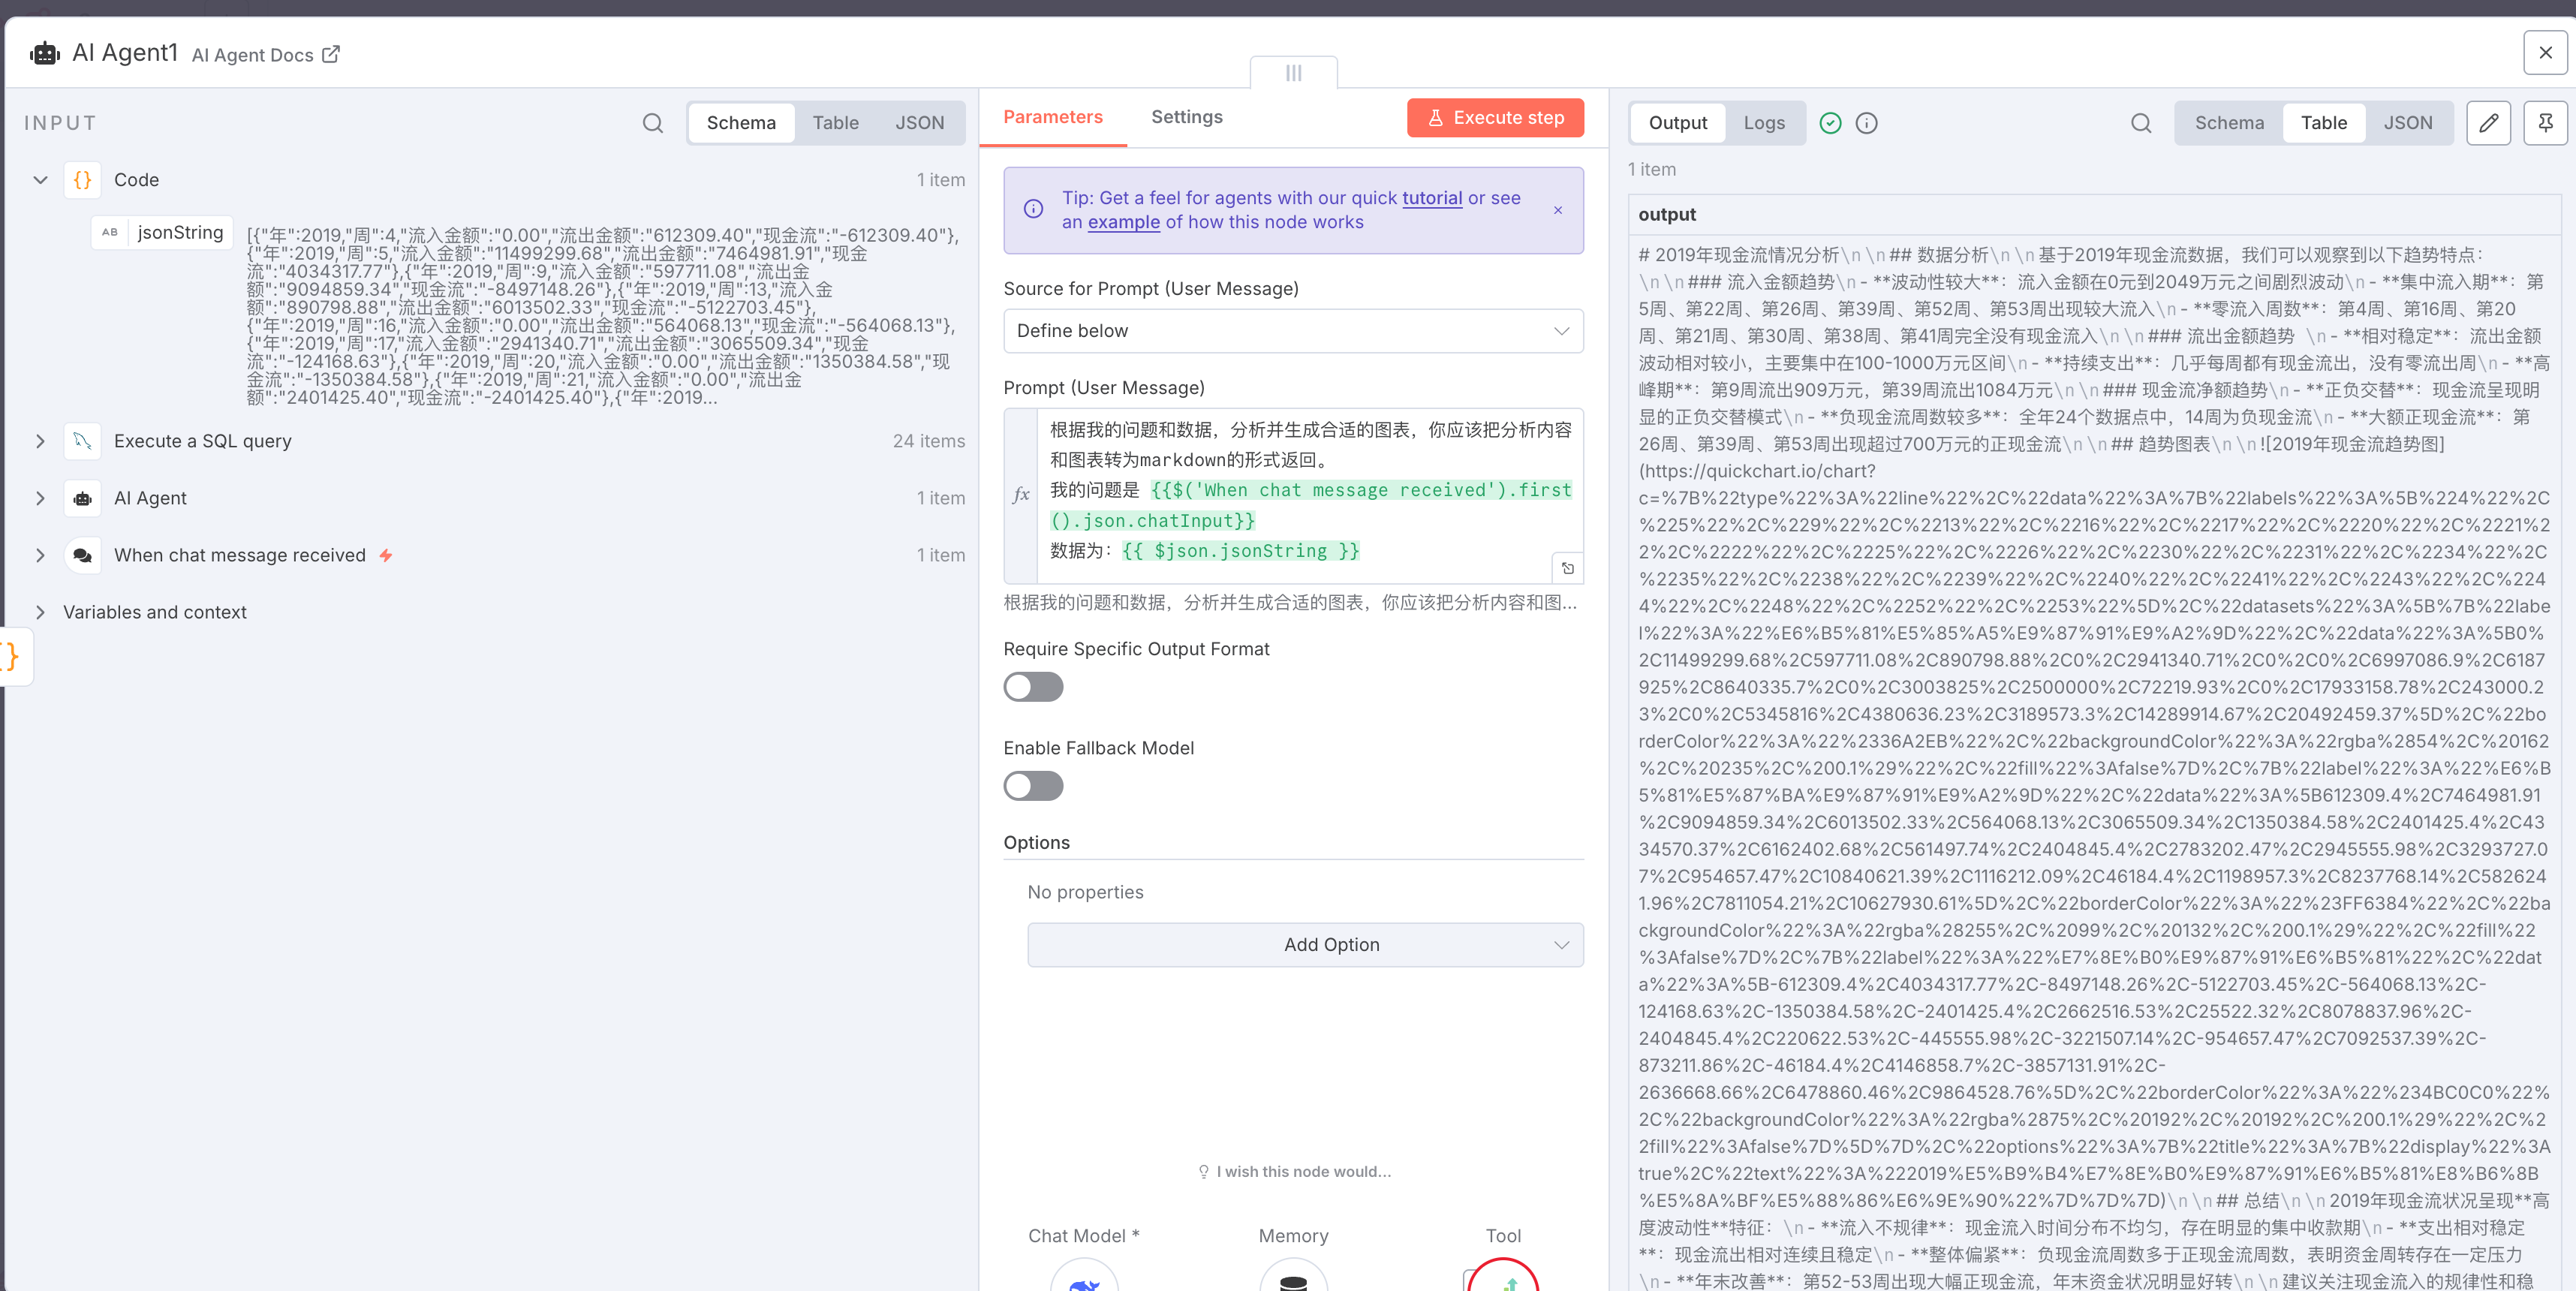Collapse the Code input node
2576x1291 pixels.
tap(40, 180)
